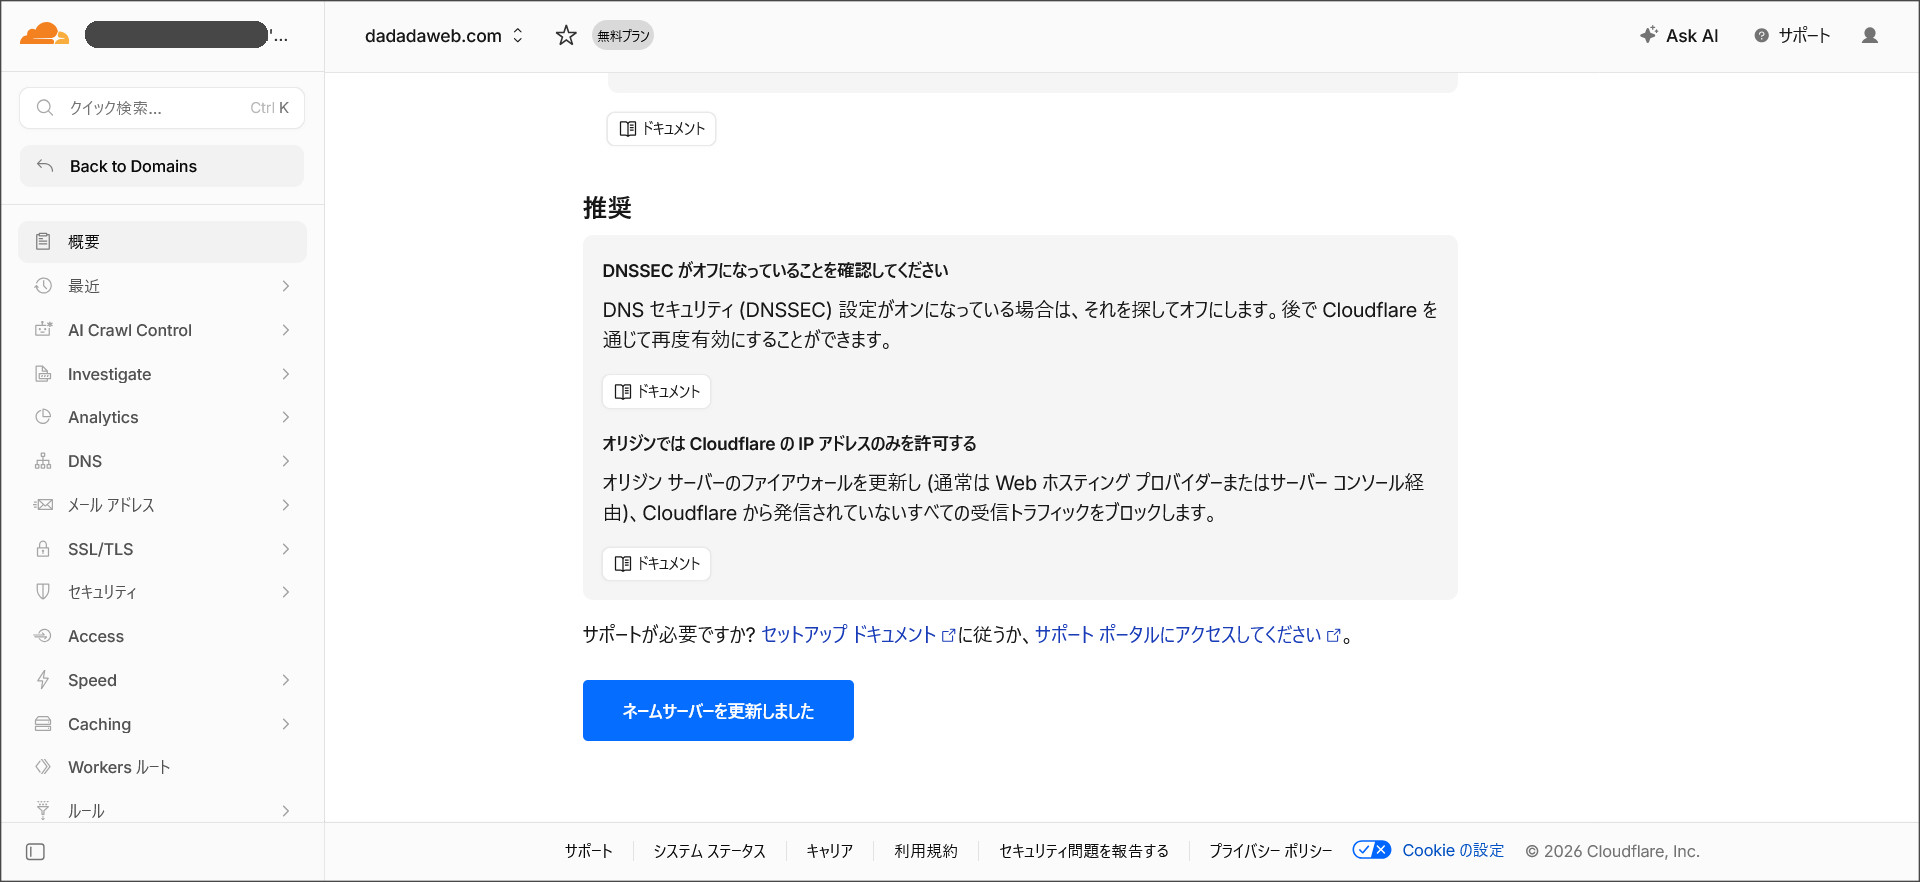Viewport: 1920px width, 882px height.
Task: Open the footer サポート link
Action: click(588, 851)
